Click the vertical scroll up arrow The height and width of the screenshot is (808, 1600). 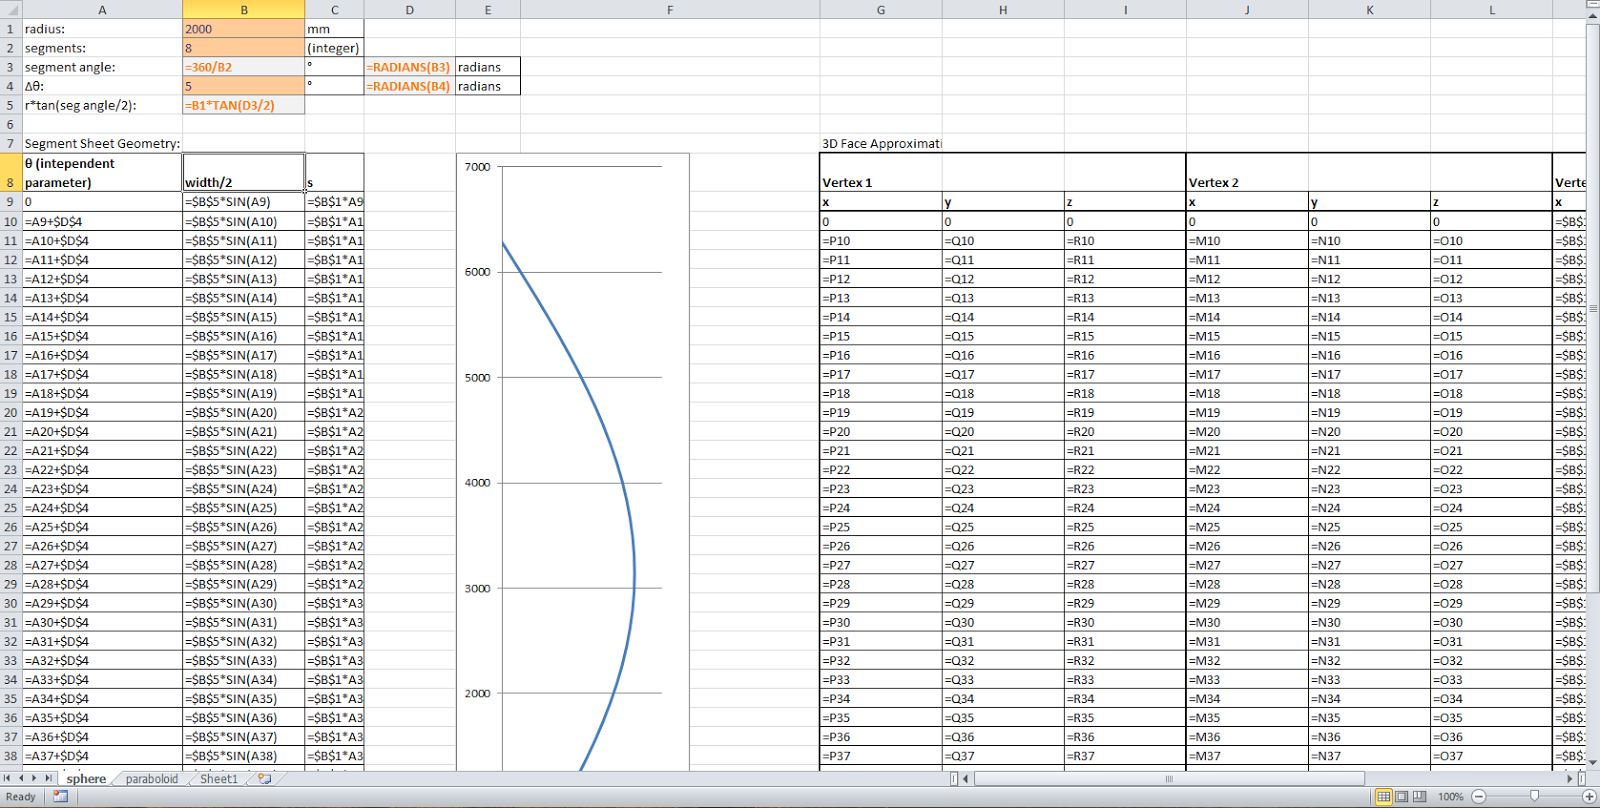point(1592,15)
